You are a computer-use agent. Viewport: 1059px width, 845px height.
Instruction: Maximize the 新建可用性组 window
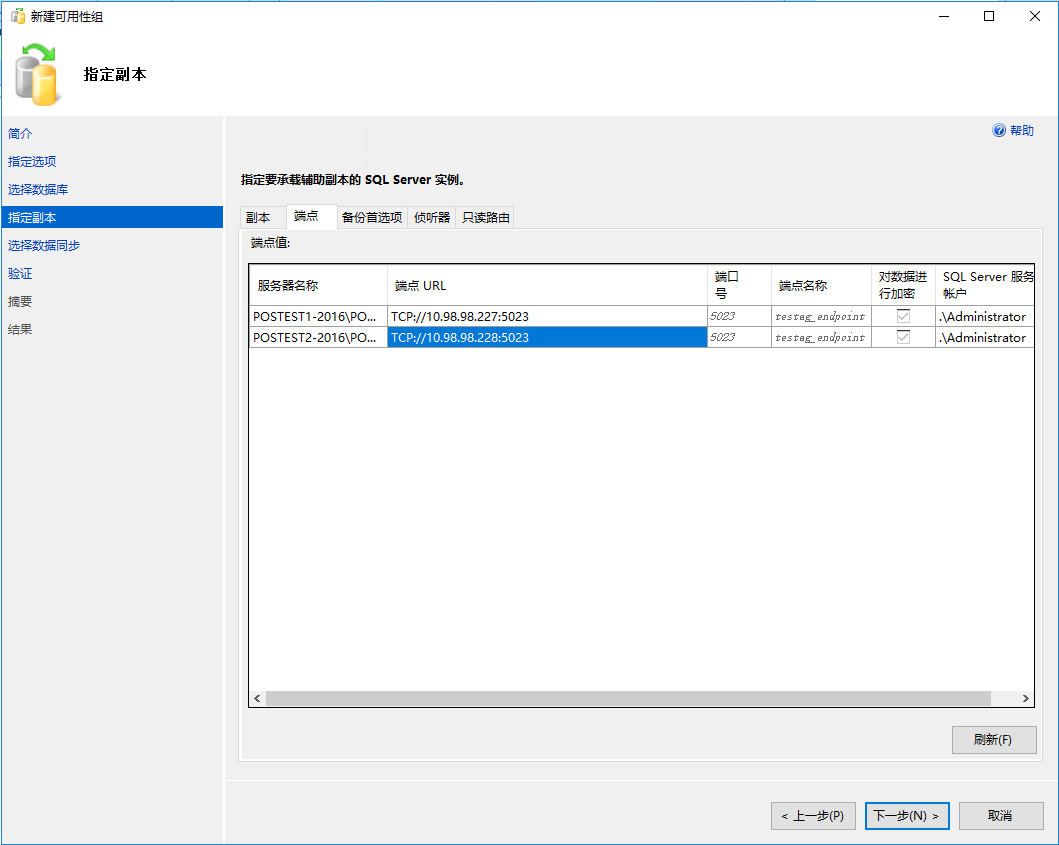pyautogui.click(x=989, y=16)
